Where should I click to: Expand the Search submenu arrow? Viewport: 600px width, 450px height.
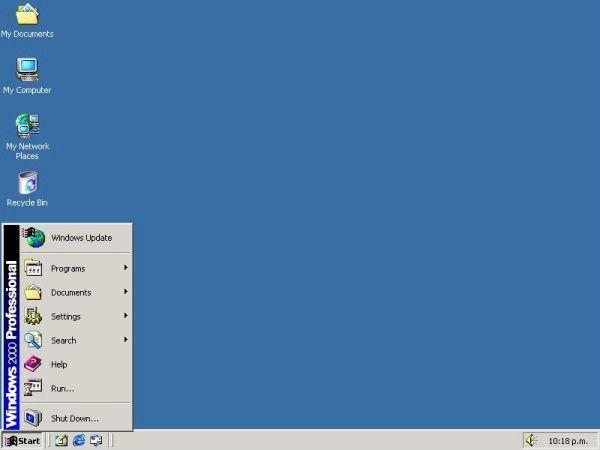[x=125, y=340]
